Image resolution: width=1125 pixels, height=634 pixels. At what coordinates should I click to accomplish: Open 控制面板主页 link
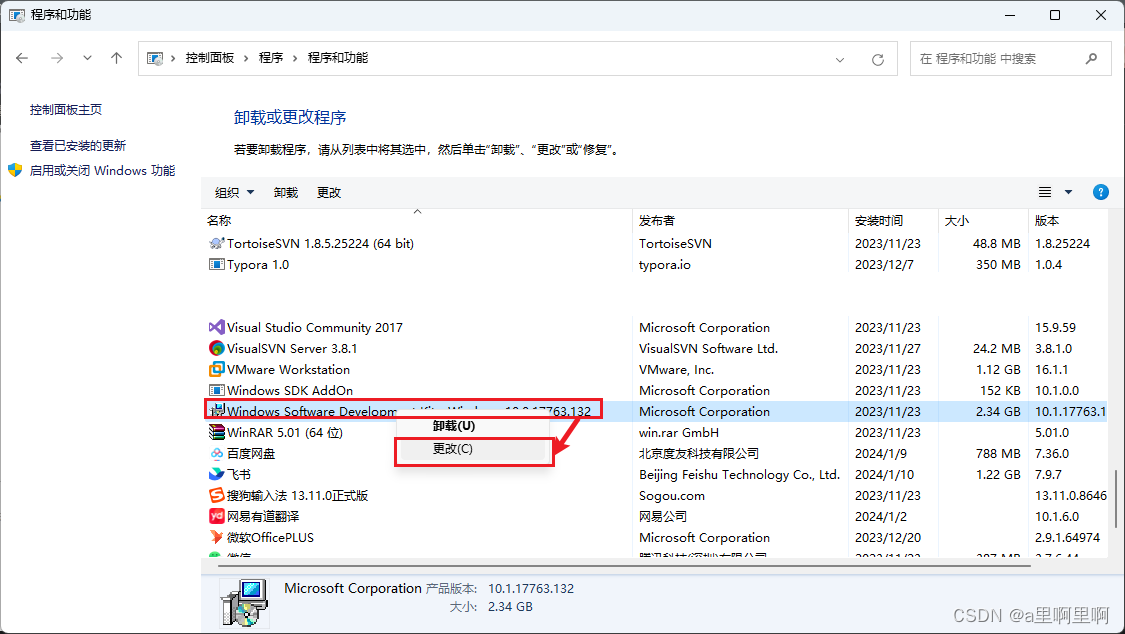pyautogui.click(x=65, y=110)
